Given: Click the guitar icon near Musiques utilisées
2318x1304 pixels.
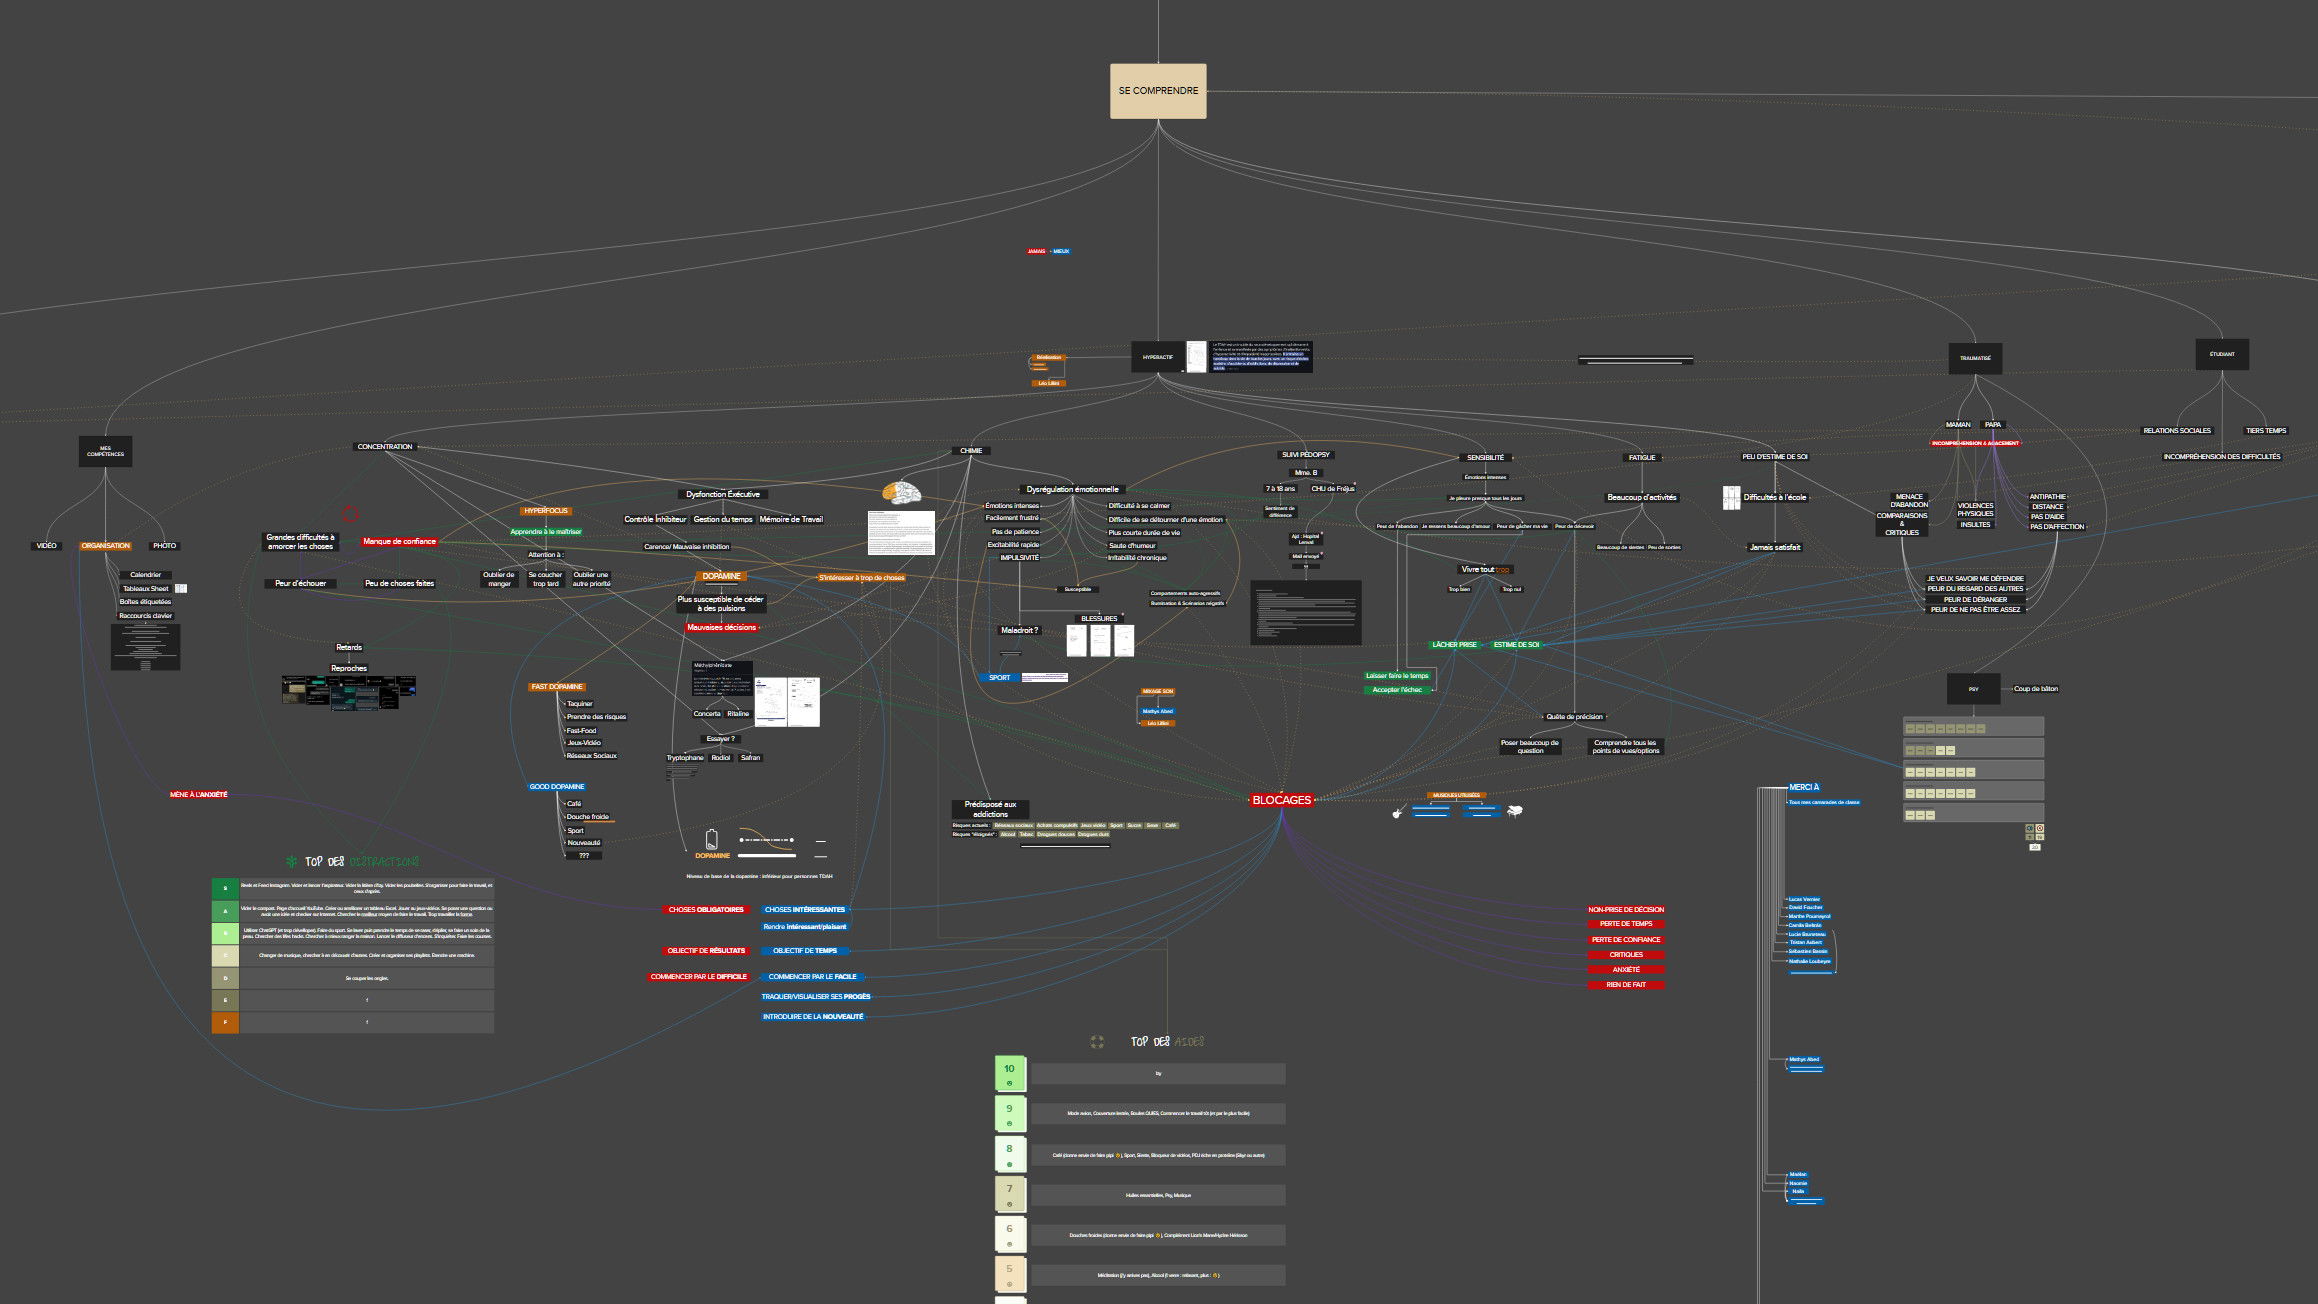Looking at the screenshot, I should pos(1398,813).
